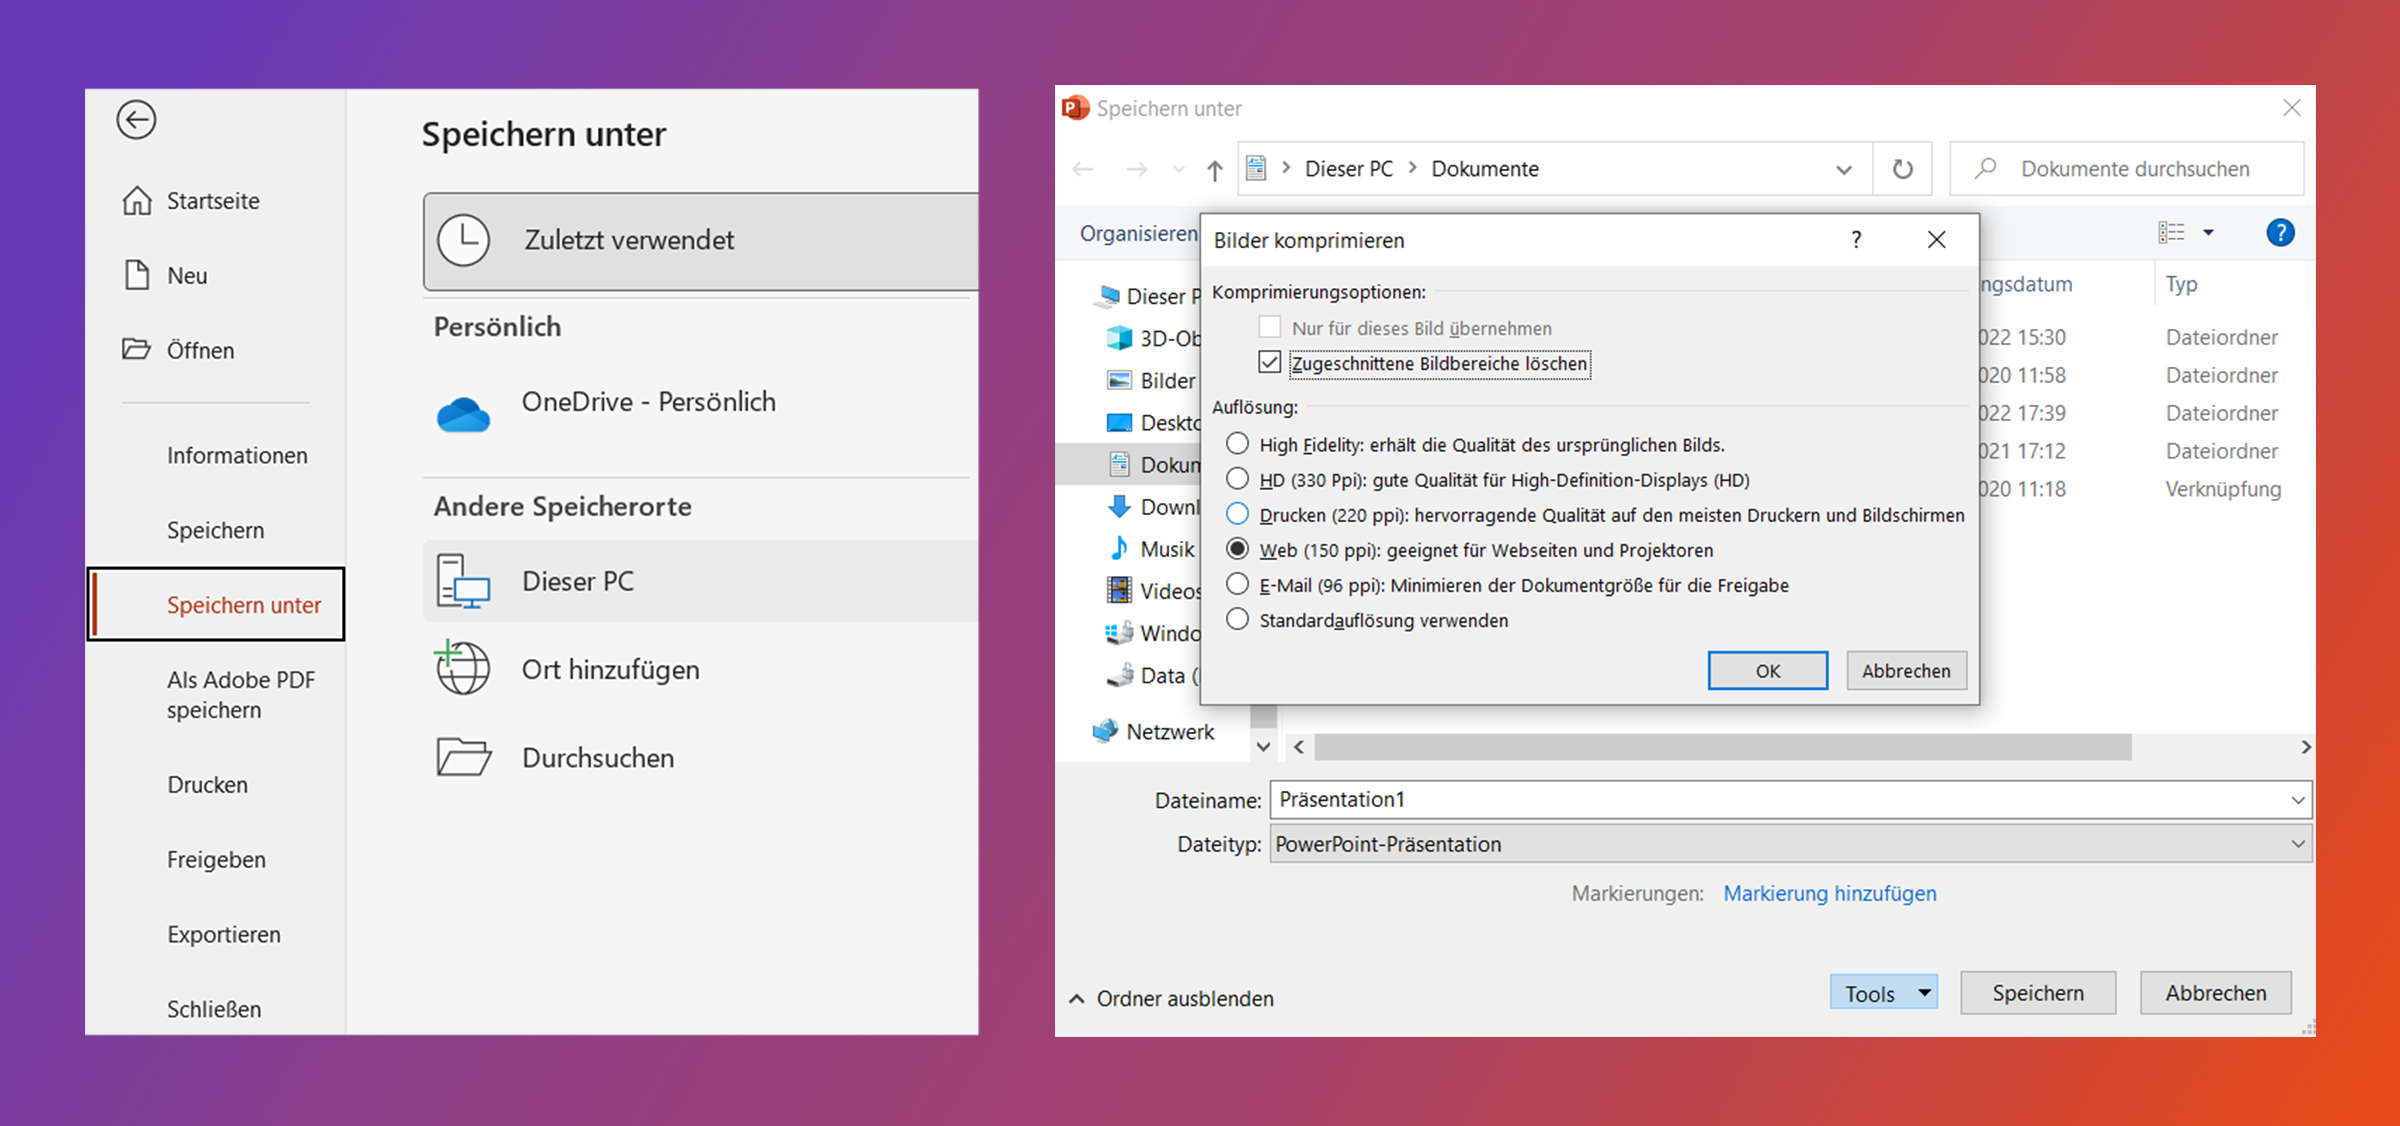2400x1126 pixels.
Task: Collapse folders via Ordner ausblenden chevron
Action: coord(1077,999)
